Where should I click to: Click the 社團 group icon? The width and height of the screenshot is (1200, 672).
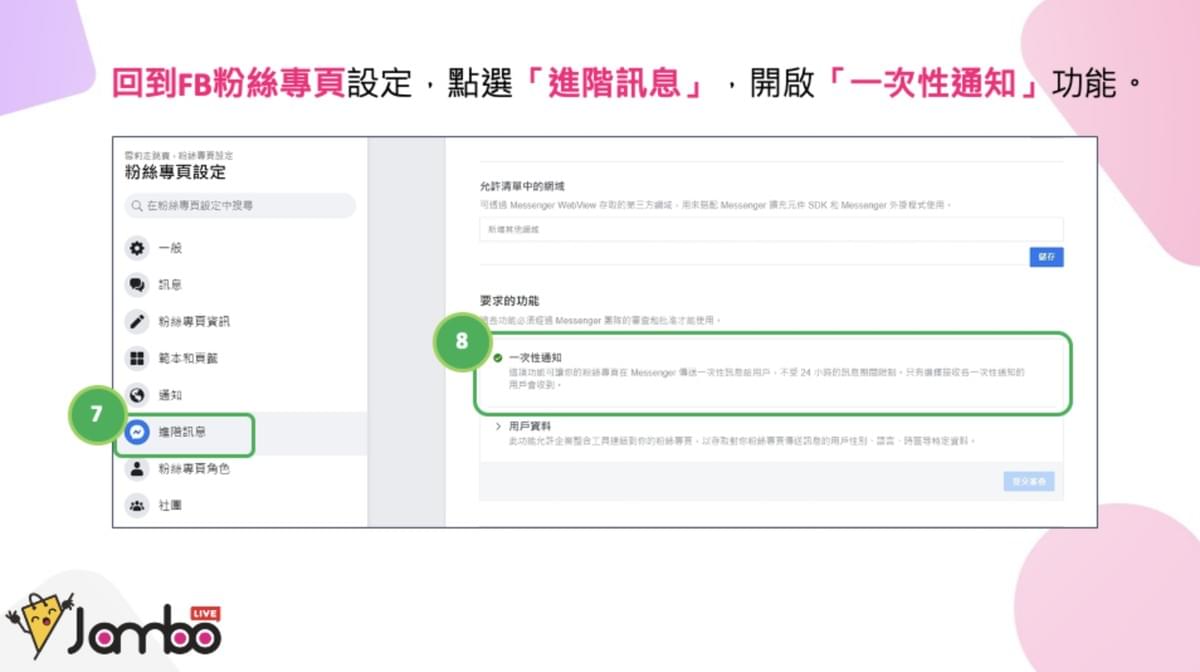137,505
